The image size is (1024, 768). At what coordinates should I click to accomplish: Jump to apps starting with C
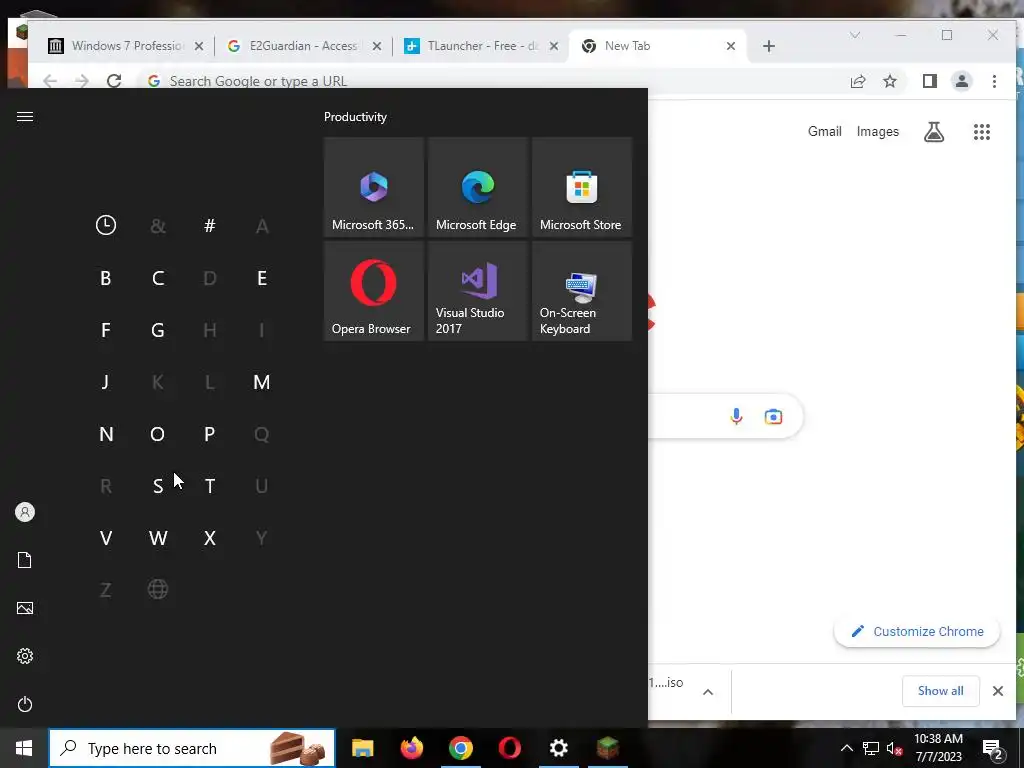tap(158, 278)
